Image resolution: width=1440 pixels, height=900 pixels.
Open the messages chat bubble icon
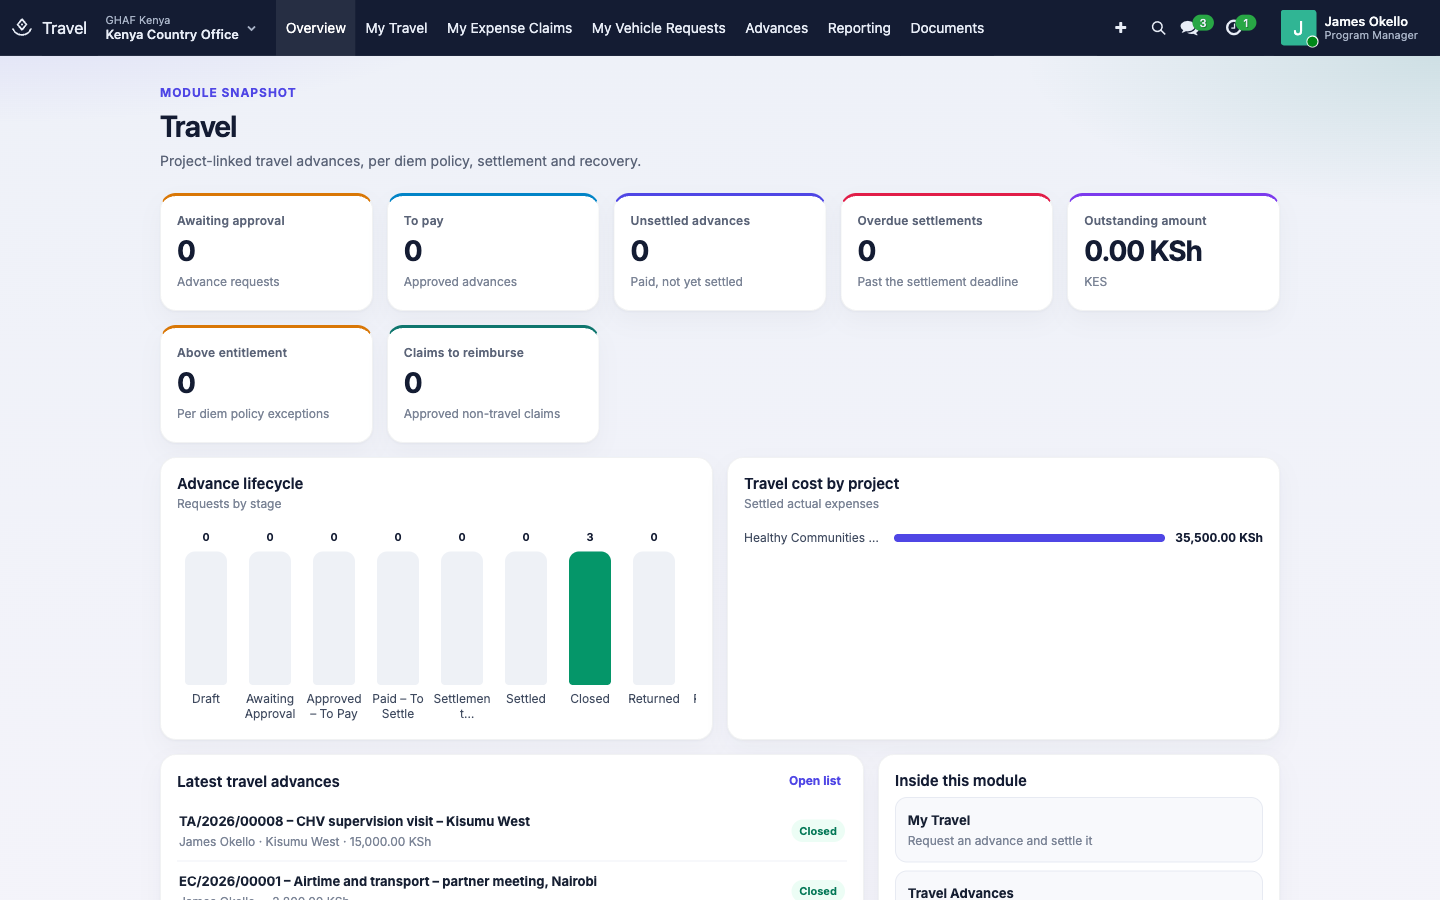[1189, 28]
